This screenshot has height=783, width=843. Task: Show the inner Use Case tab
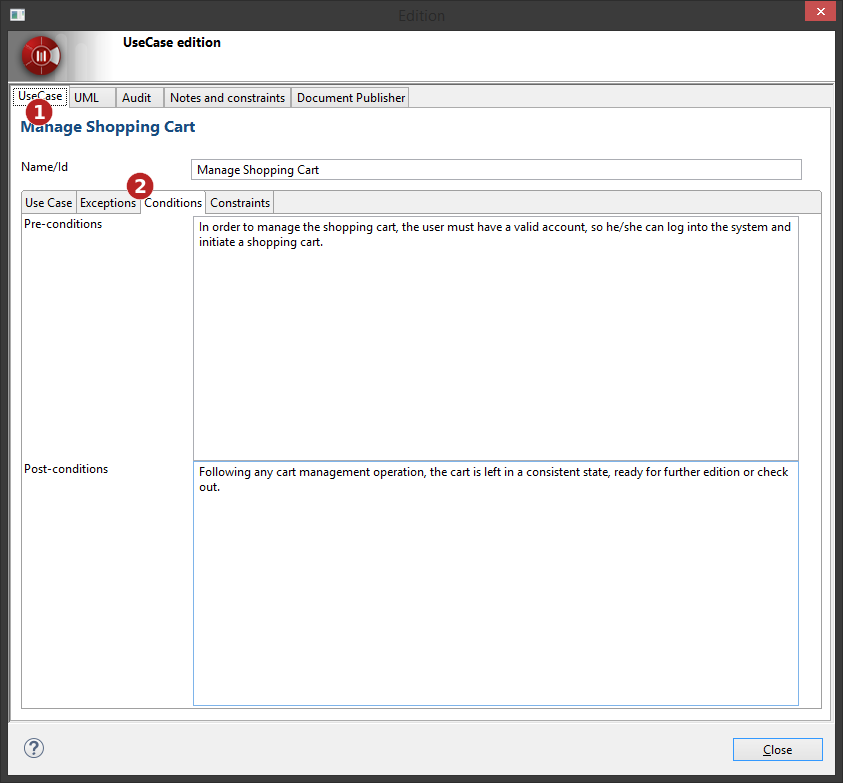[x=48, y=203]
